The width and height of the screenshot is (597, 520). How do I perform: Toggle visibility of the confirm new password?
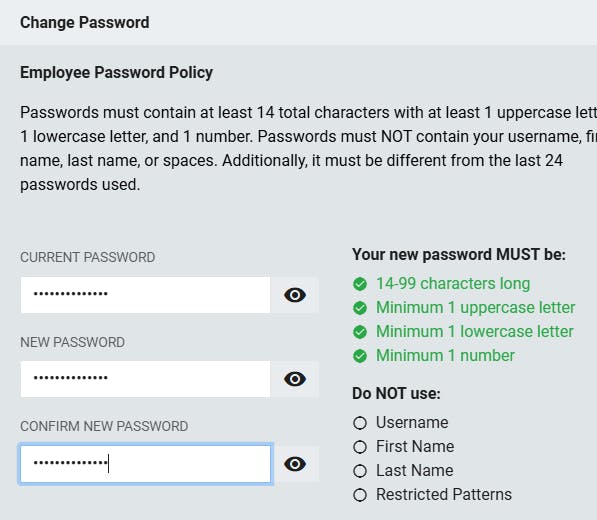click(x=295, y=464)
